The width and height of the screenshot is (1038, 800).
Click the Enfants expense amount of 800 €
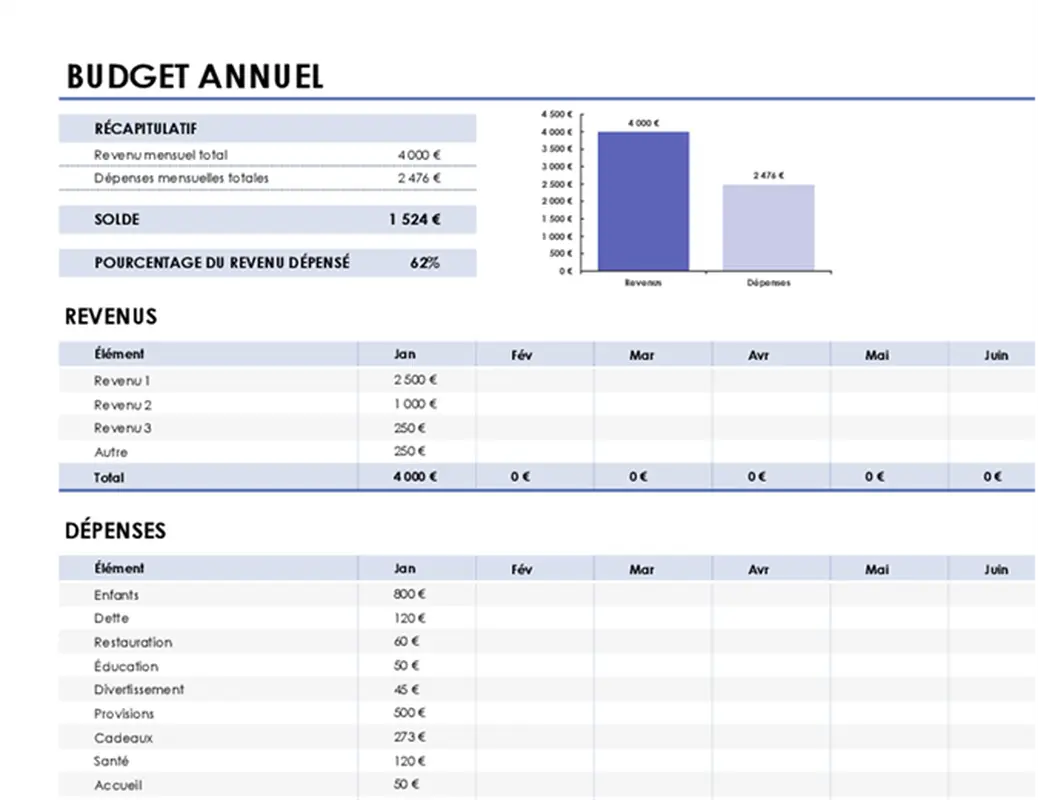pyautogui.click(x=409, y=594)
